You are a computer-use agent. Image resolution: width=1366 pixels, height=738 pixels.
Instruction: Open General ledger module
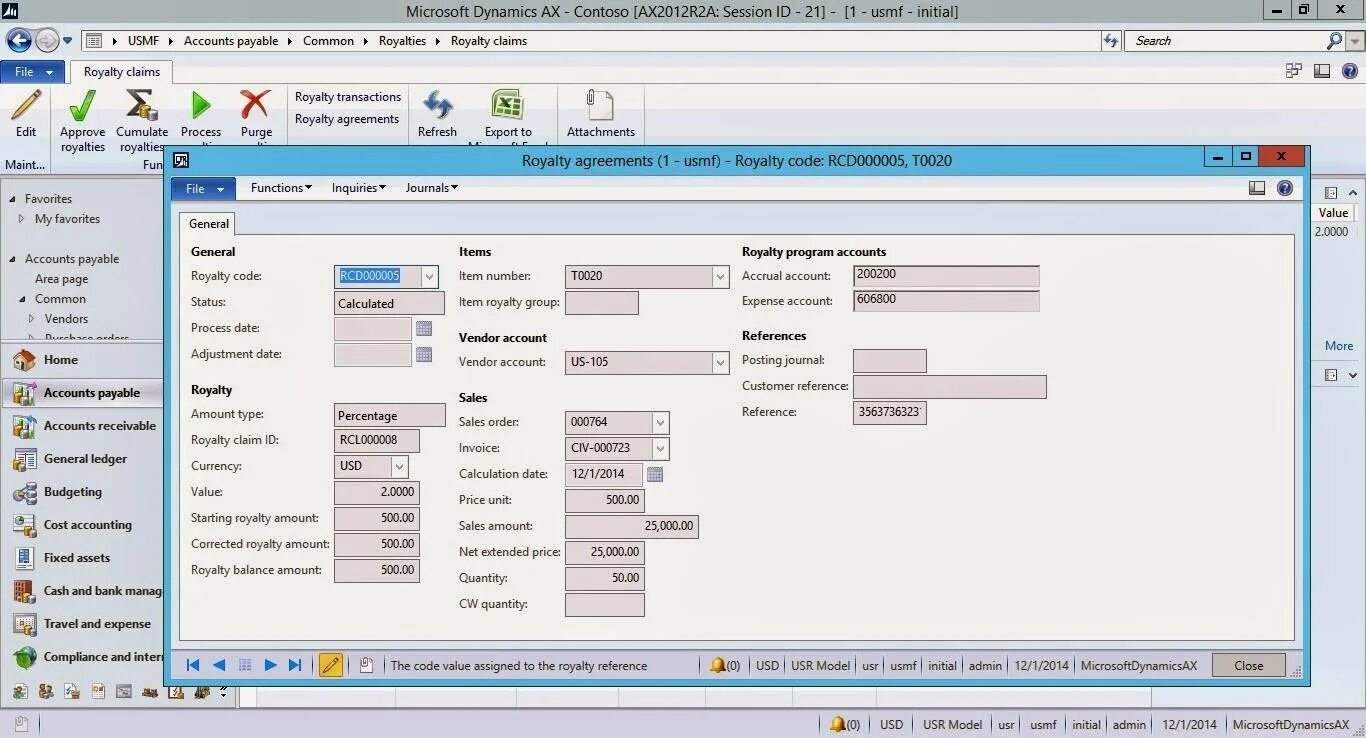[81, 459]
